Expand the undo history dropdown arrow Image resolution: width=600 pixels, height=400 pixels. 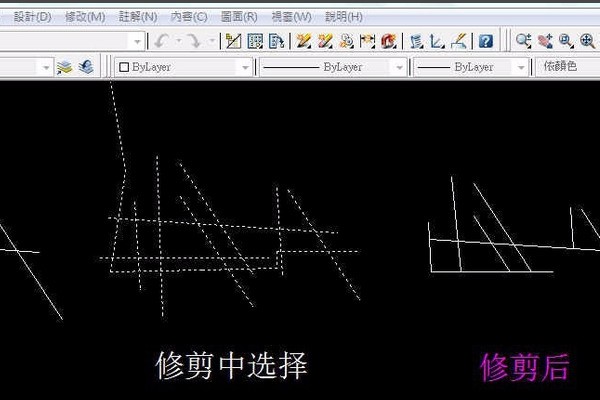coord(177,41)
